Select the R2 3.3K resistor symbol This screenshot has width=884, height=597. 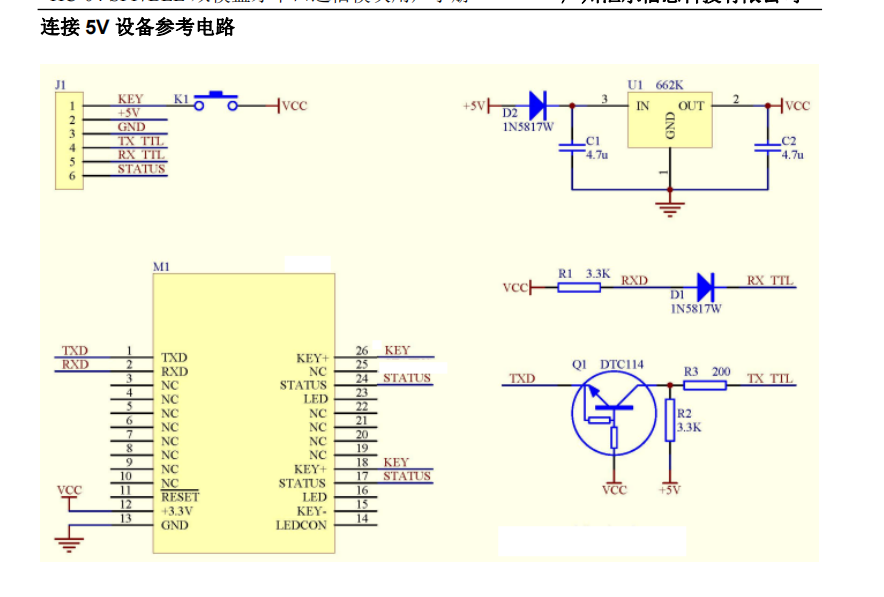tap(670, 420)
